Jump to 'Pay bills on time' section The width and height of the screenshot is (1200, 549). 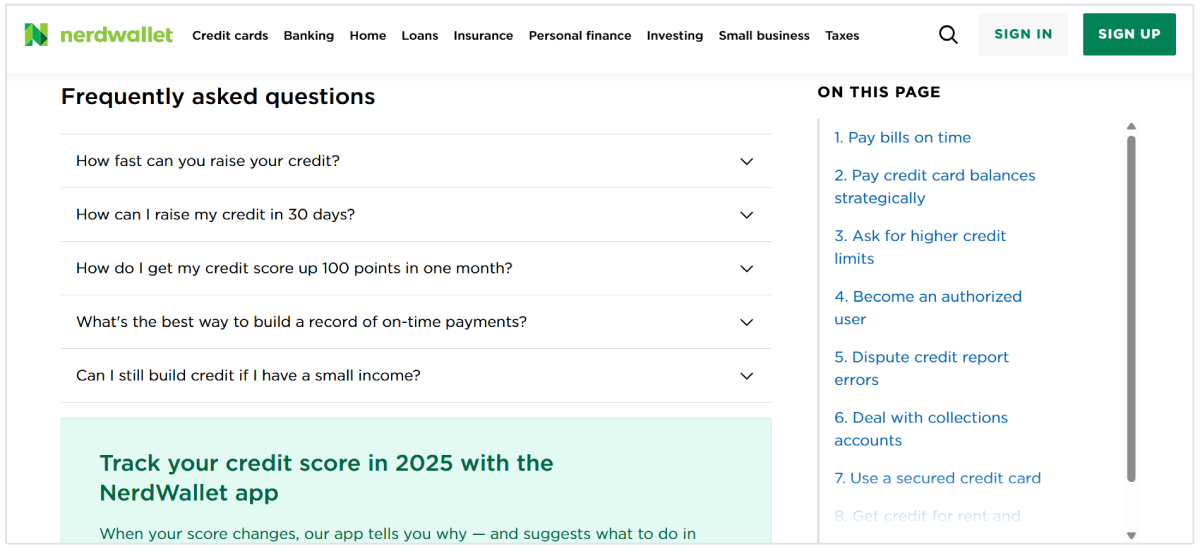click(902, 137)
